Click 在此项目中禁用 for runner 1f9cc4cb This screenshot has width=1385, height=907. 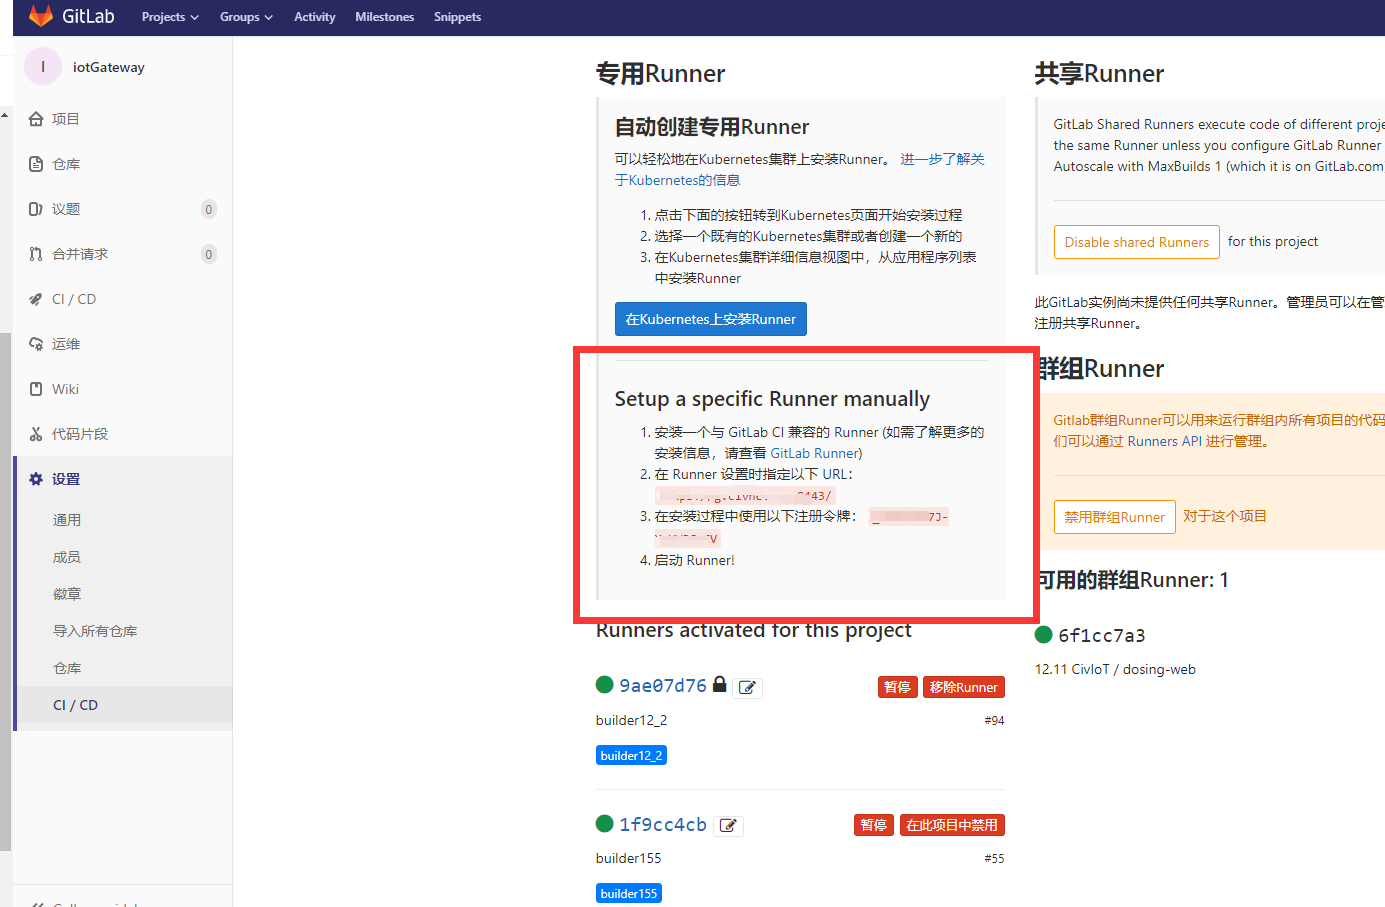tap(951, 825)
